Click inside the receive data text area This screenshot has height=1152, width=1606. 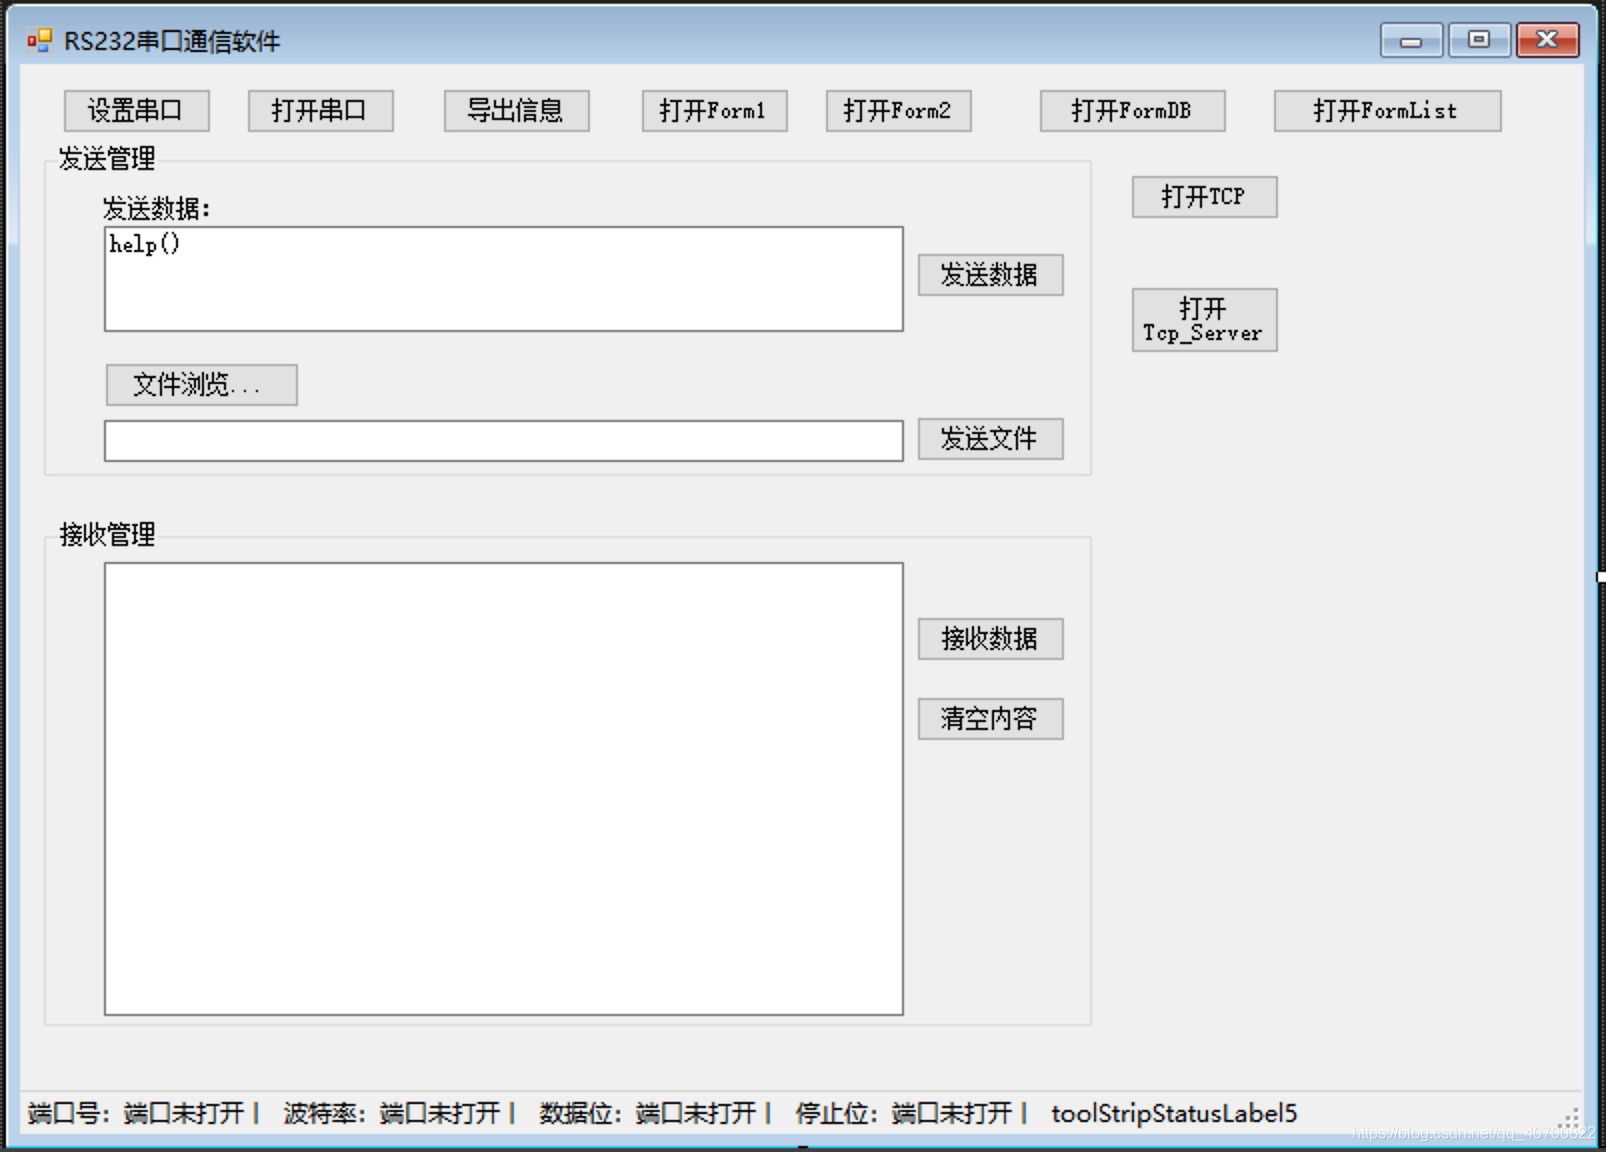click(504, 789)
